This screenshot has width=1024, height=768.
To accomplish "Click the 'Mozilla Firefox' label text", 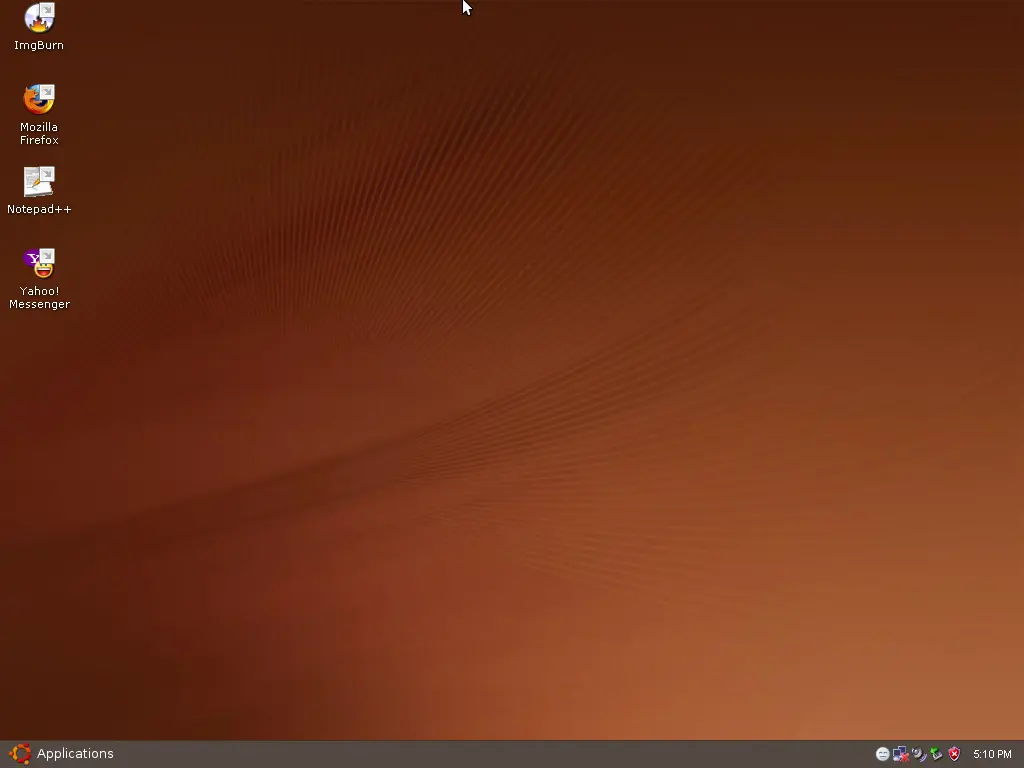I will (x=39, y=133).
